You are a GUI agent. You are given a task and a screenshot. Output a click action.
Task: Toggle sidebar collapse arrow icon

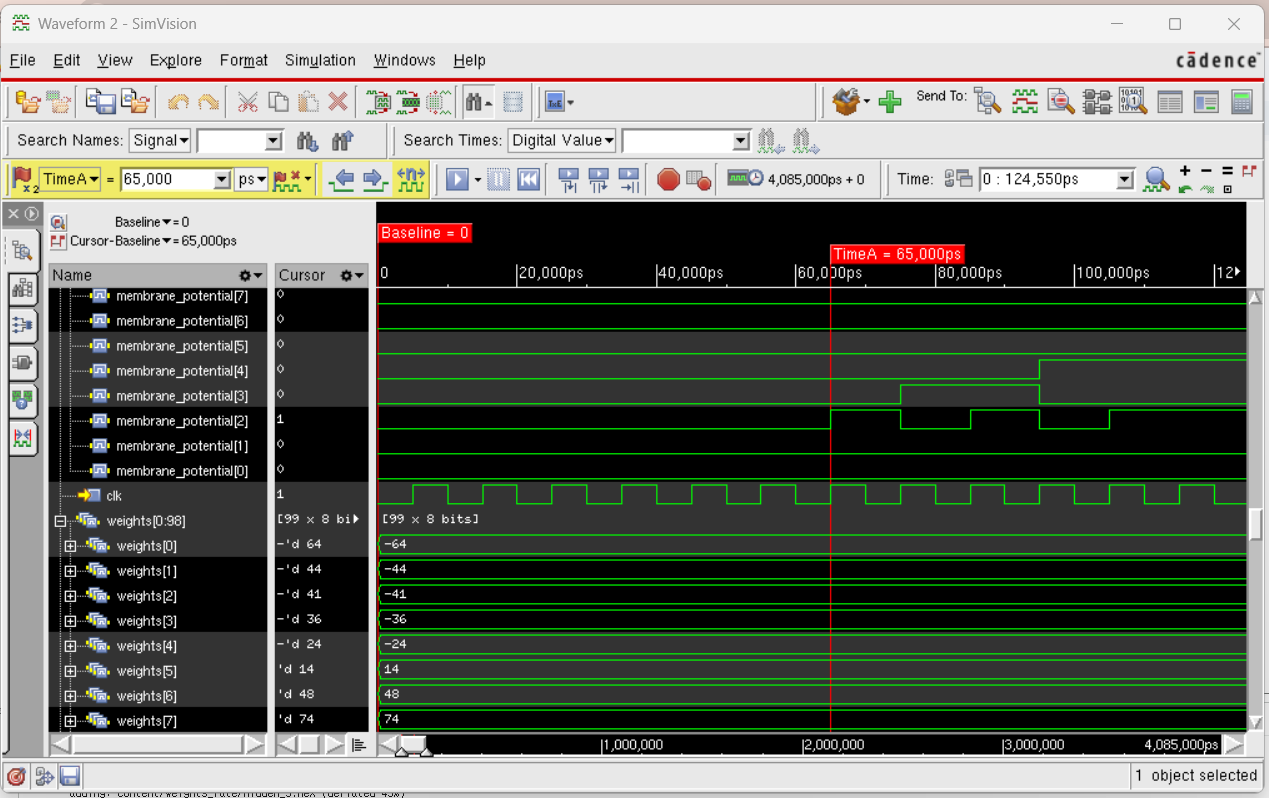click(31, 214)
